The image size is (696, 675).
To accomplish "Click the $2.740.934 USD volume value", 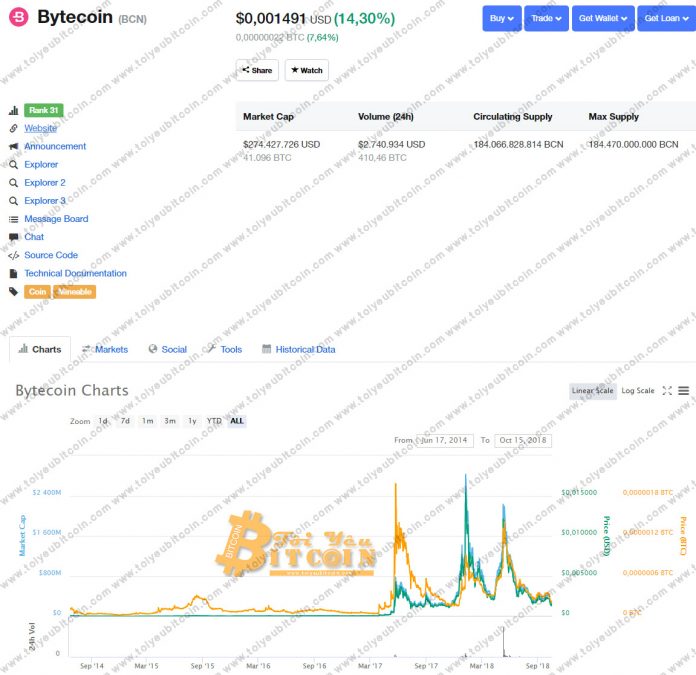I will click(x=392, y=145).
